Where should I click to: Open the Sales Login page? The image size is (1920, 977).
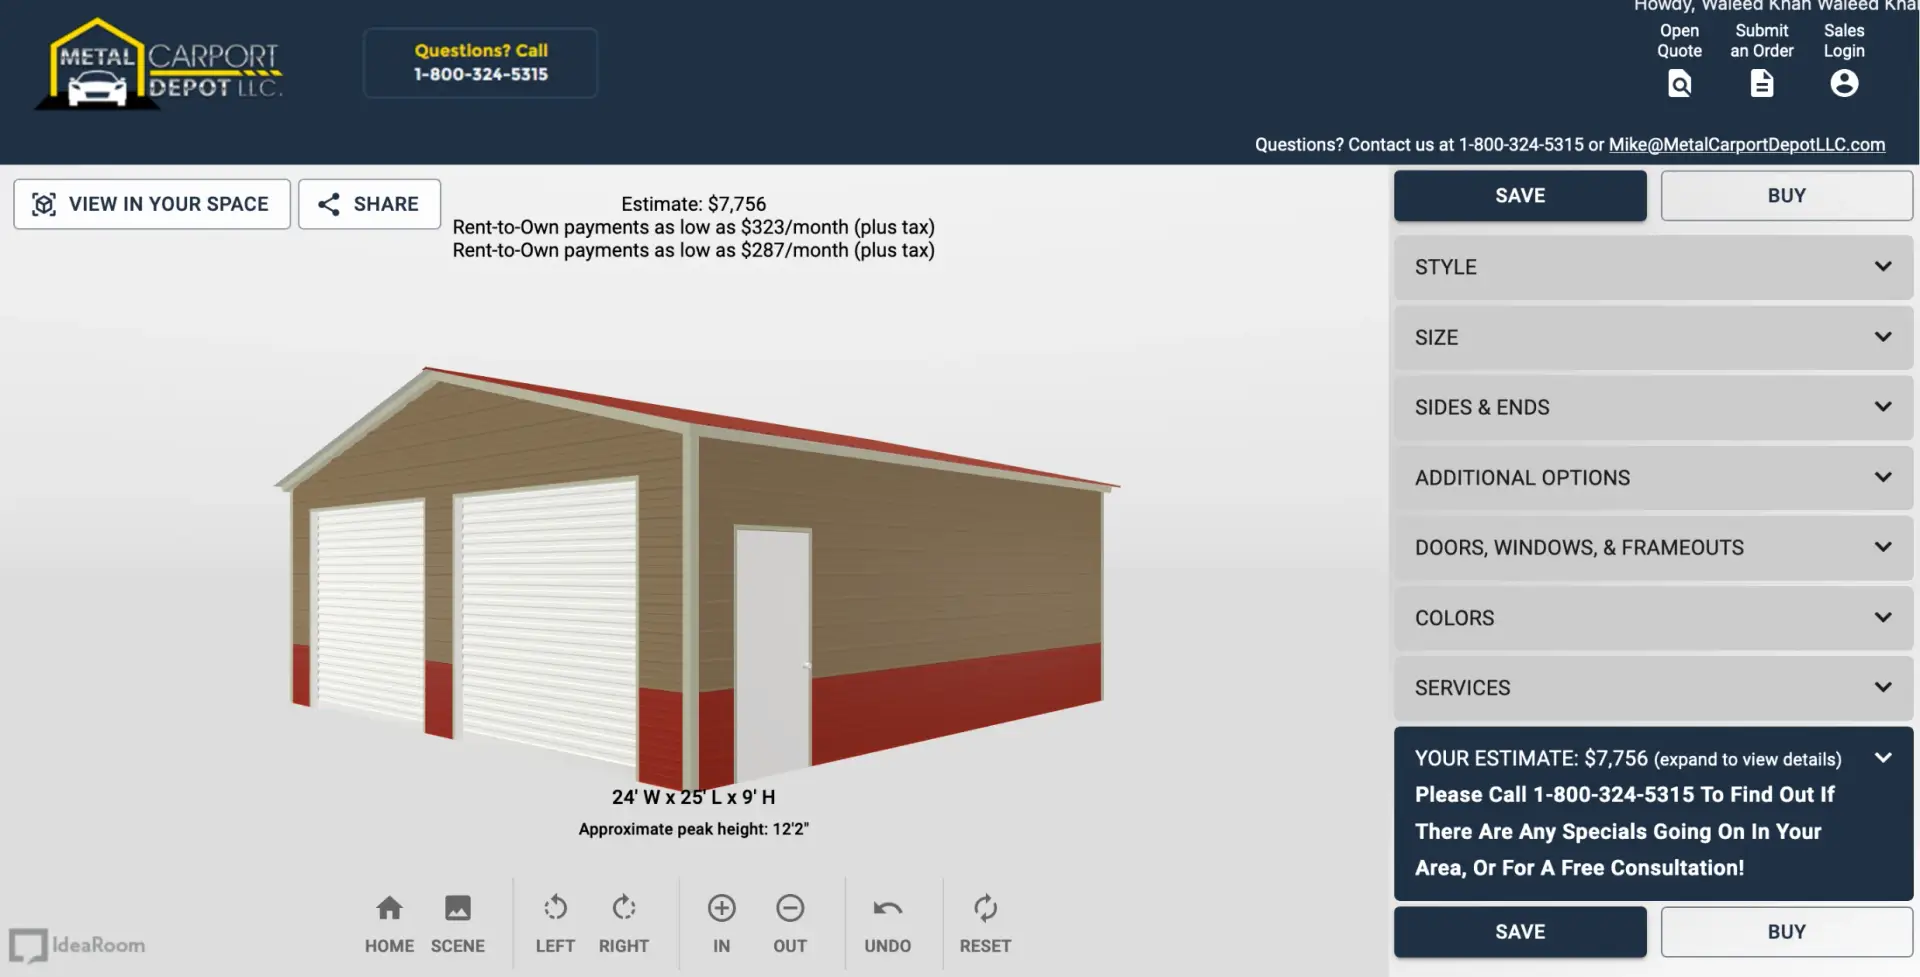tap(1843, 83)
